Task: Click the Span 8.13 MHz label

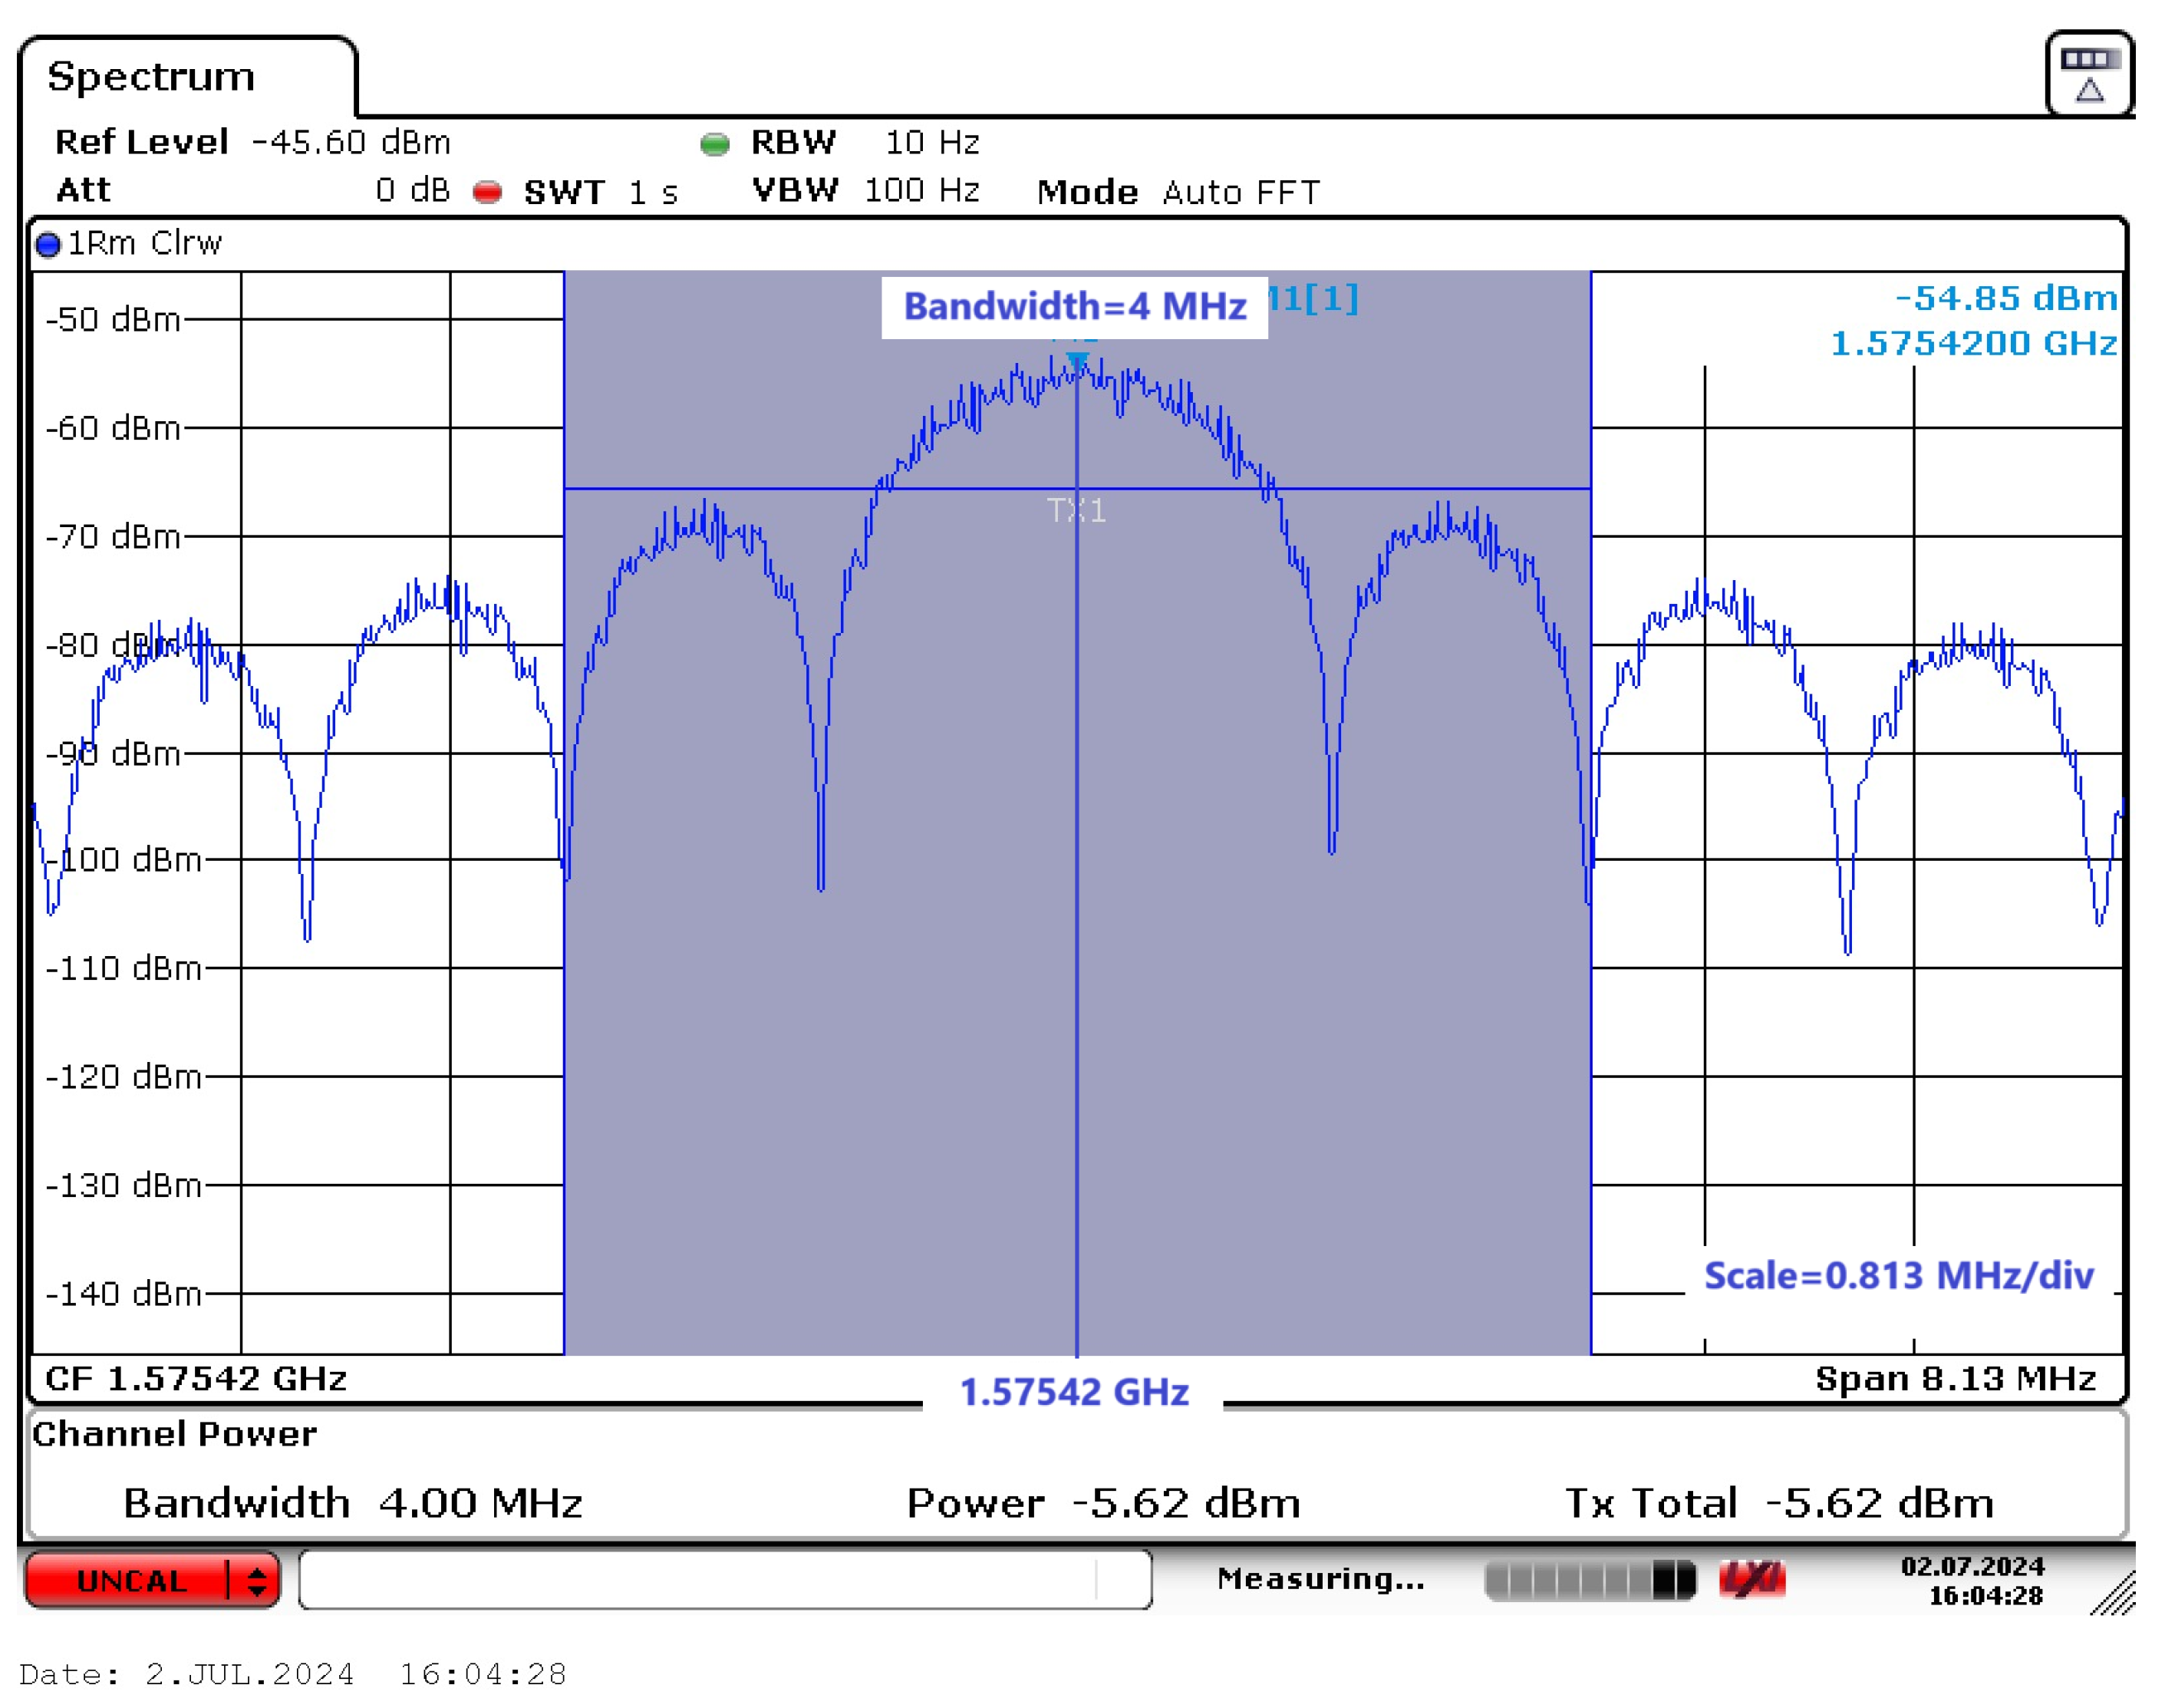Action: [x=1954, y=1378]
